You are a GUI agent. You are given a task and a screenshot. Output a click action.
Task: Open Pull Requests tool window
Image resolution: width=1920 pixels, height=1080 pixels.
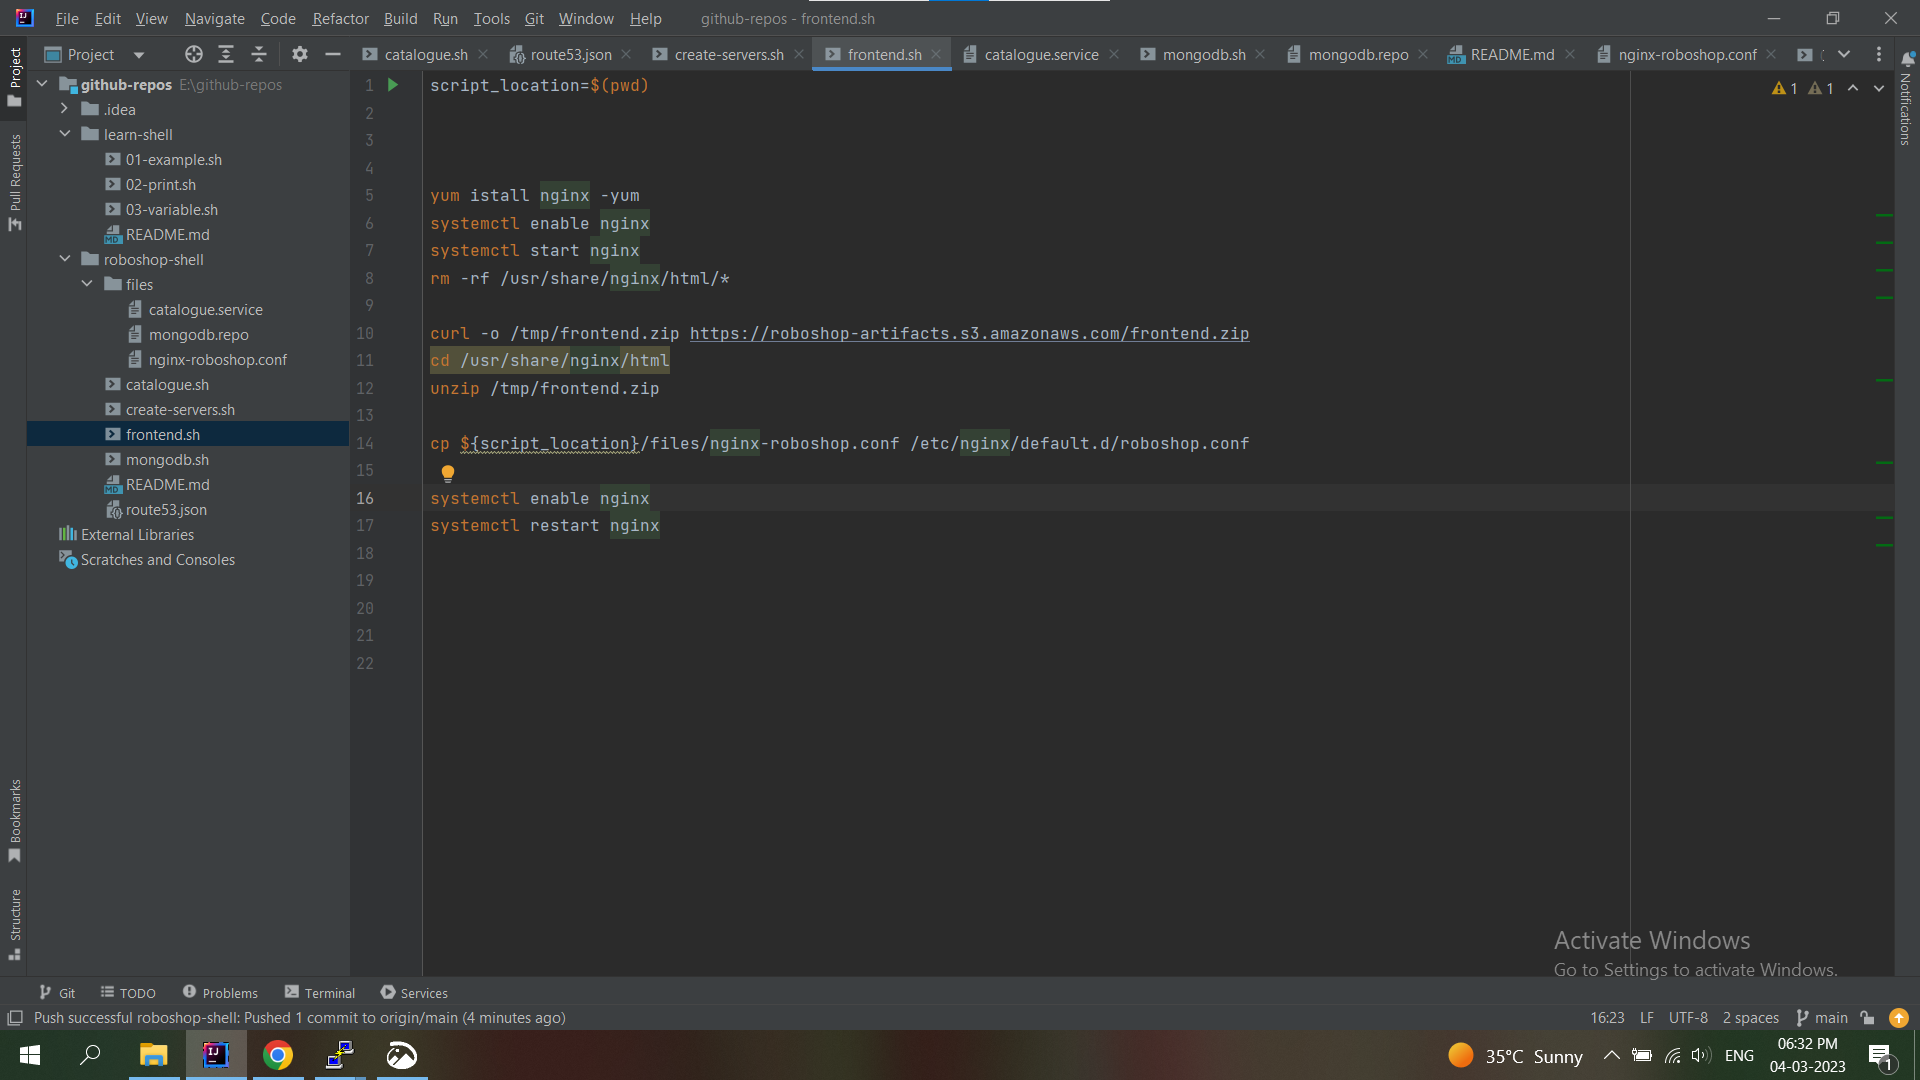click(x=15, y=182)
